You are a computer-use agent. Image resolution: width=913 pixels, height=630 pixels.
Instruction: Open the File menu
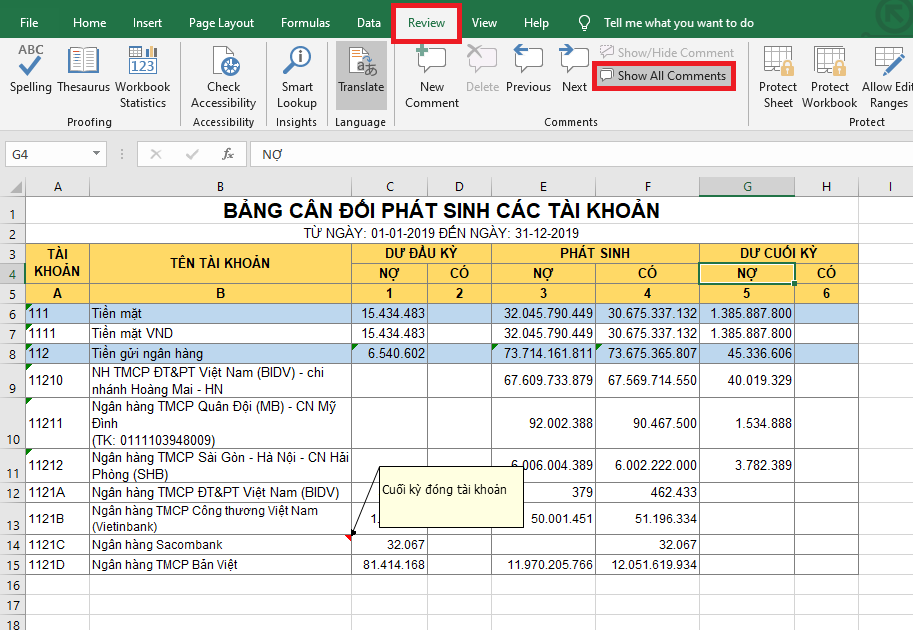click(x=30, y=23)
